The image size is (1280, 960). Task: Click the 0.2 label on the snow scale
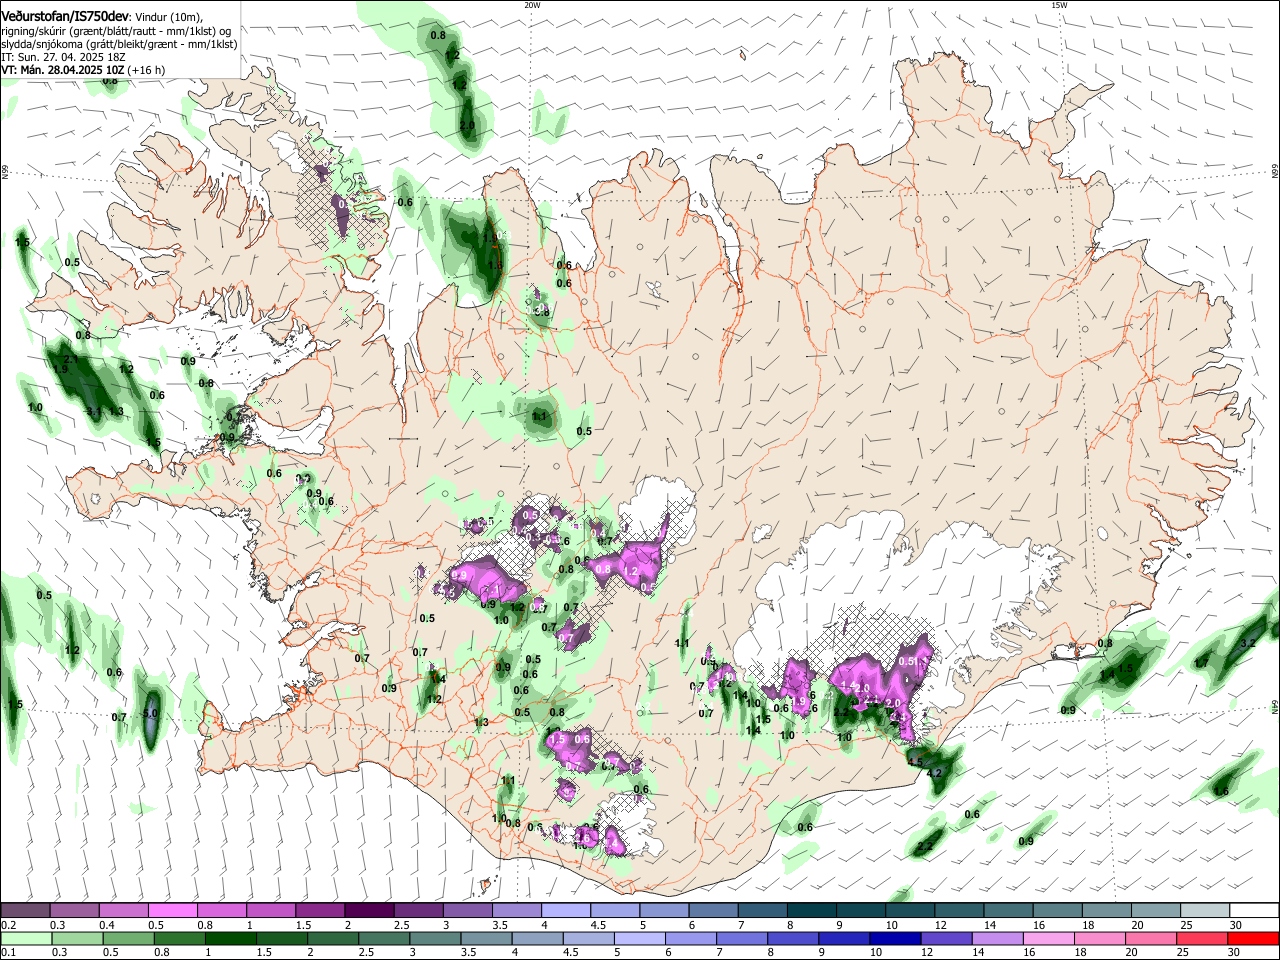coord(8,925)
